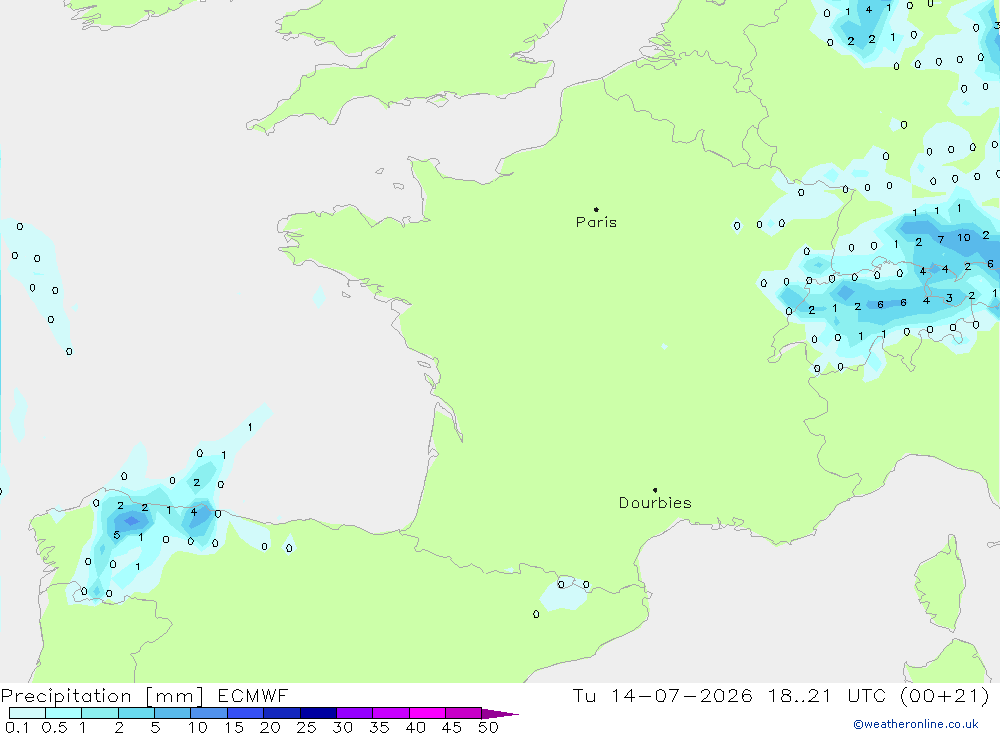This screenshot has height=733, width=1000.
Task: Click the Paris location dot marker
Action: (x=596, y=209)
